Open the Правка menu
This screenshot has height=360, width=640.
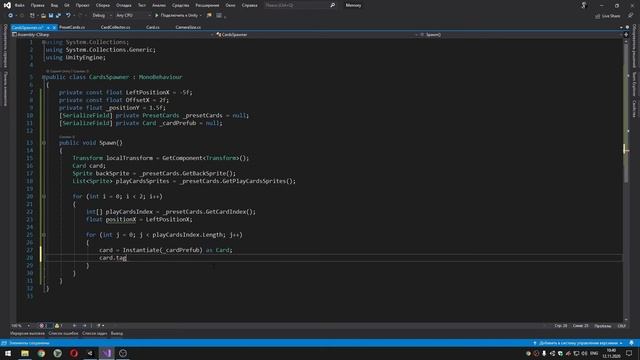[x=38, y=5]
